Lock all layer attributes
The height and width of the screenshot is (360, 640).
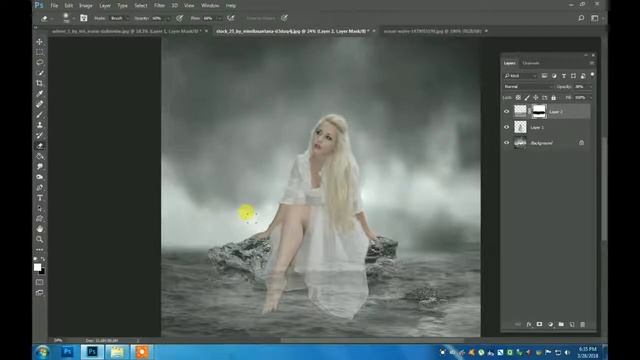553,98
